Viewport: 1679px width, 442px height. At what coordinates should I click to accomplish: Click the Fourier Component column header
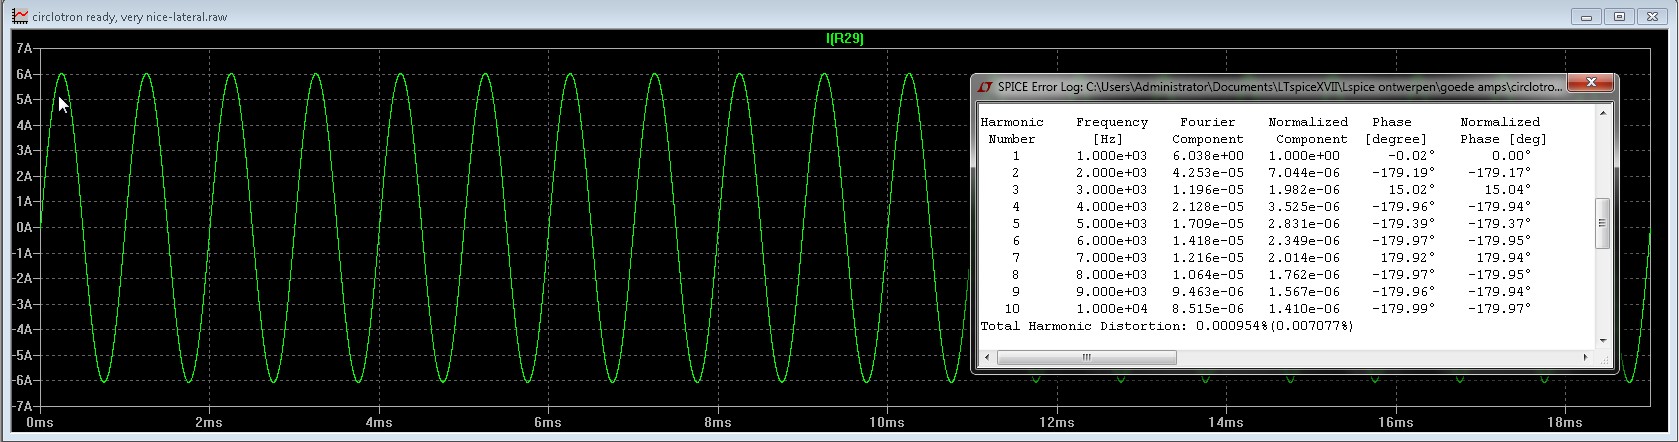click(1208, 131)
